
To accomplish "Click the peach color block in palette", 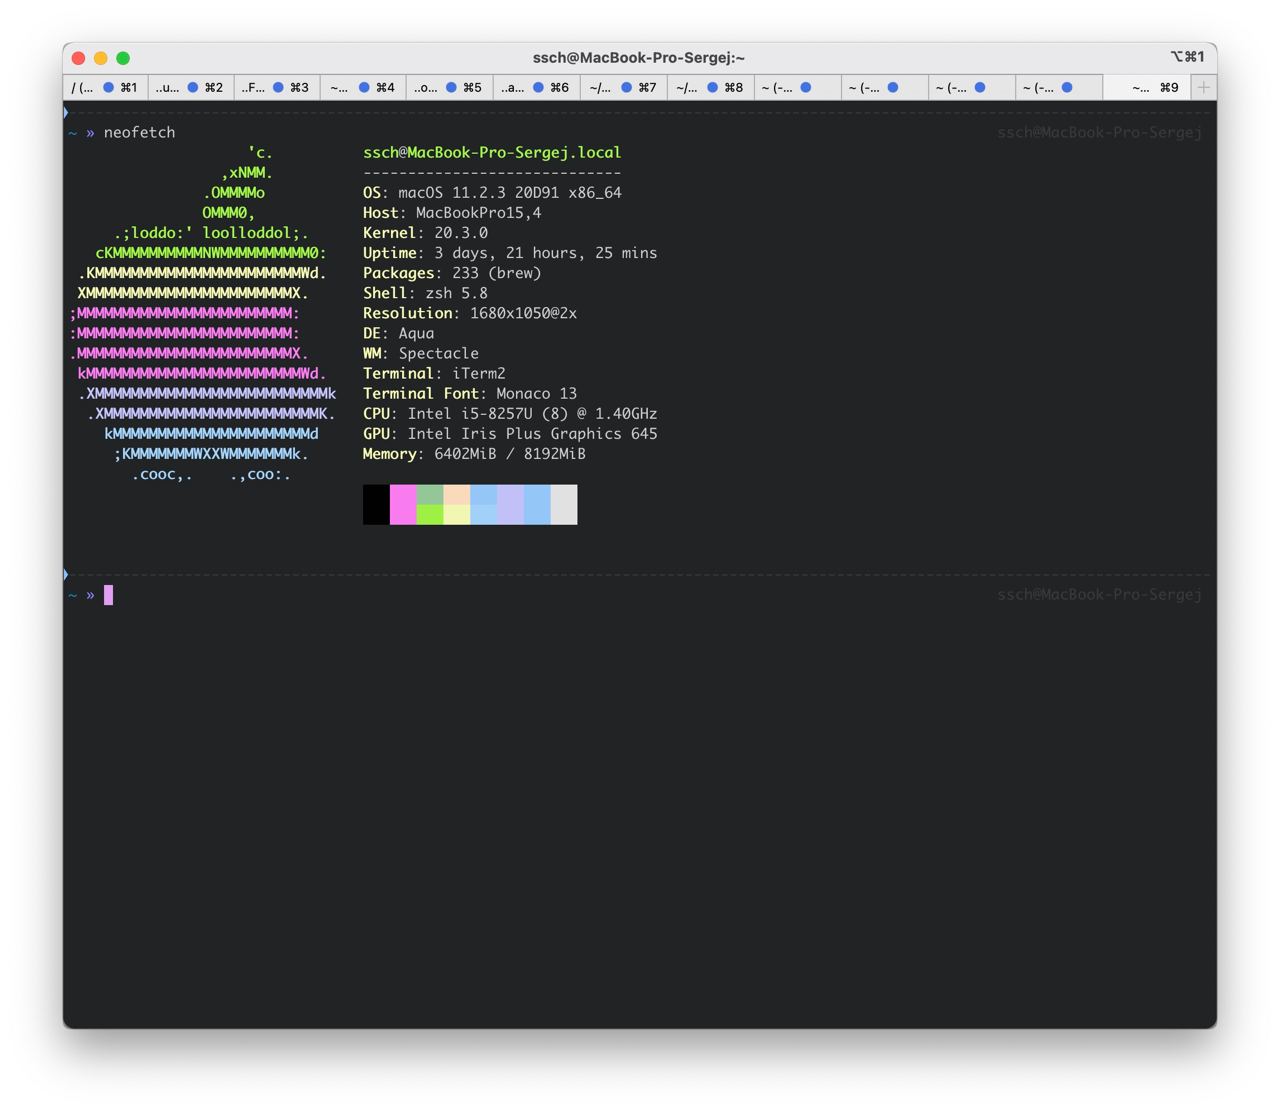I will coord(457,495).
